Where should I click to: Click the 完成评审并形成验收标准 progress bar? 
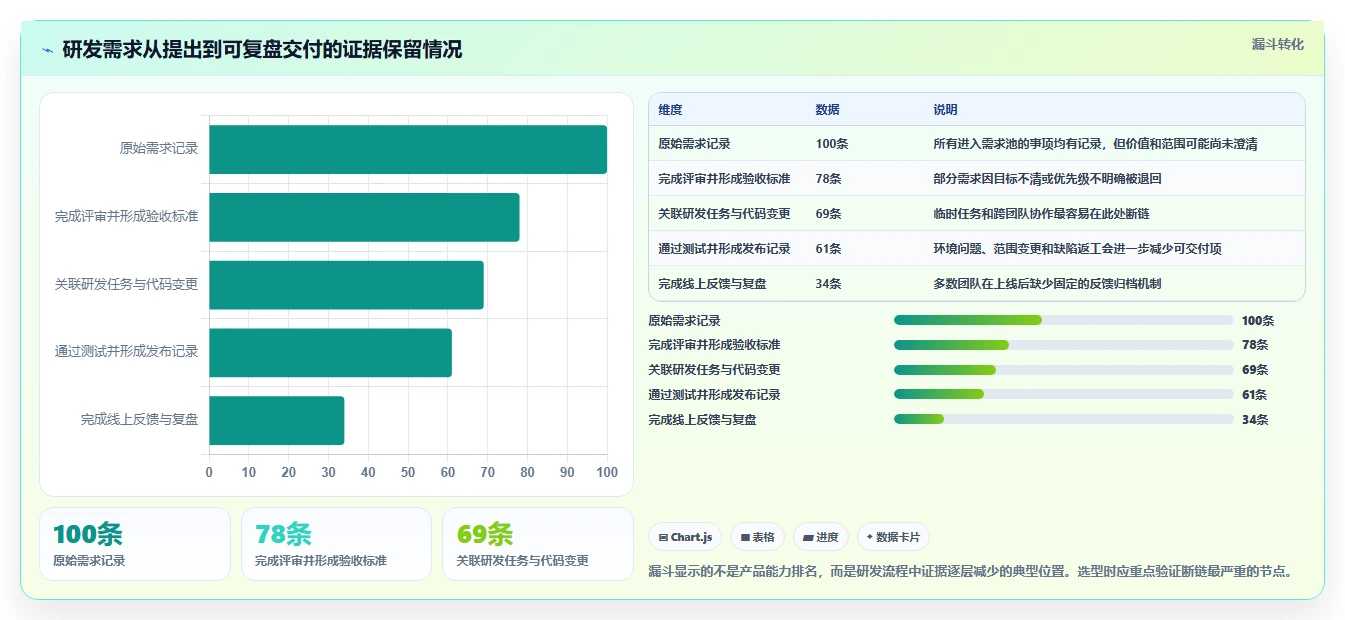[x=1064, y=345]
